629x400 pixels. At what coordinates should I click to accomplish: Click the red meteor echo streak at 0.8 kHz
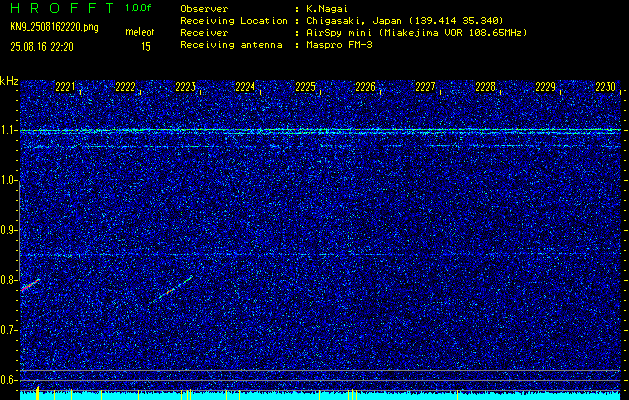click(x=30, y=285)
